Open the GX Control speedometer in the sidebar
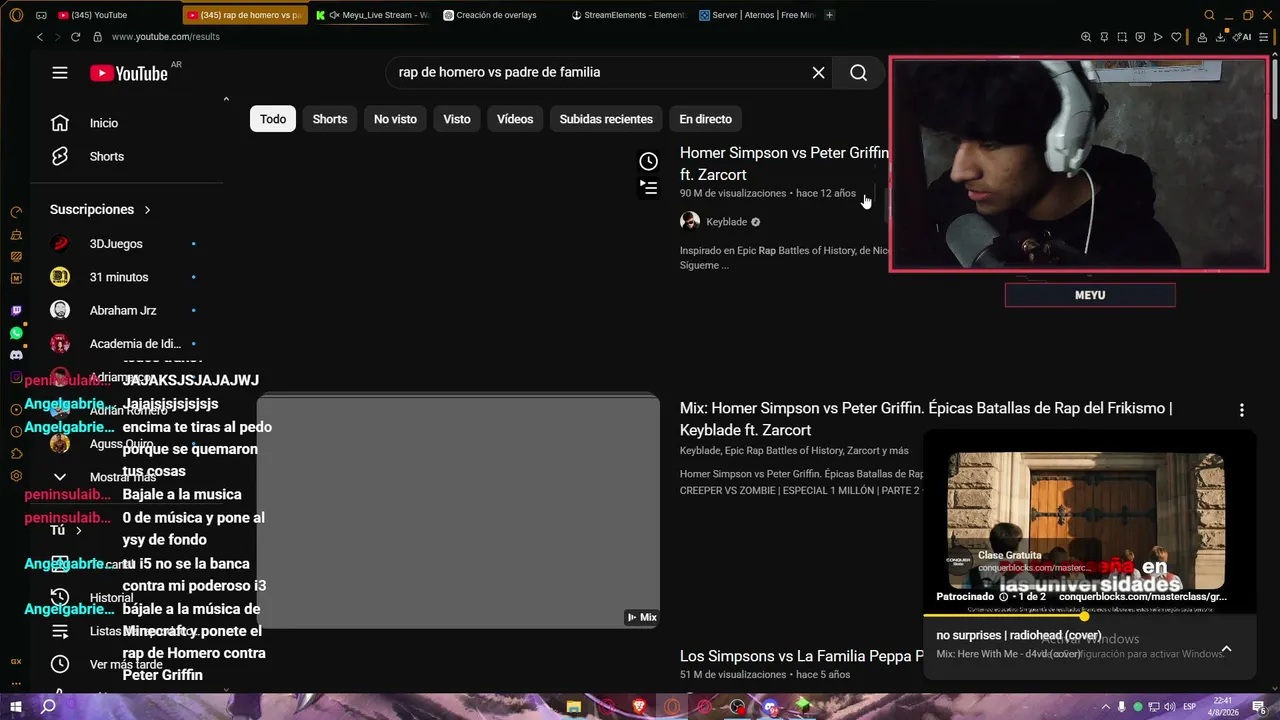Screen dimensions: 1280x720 click(16, 212)
